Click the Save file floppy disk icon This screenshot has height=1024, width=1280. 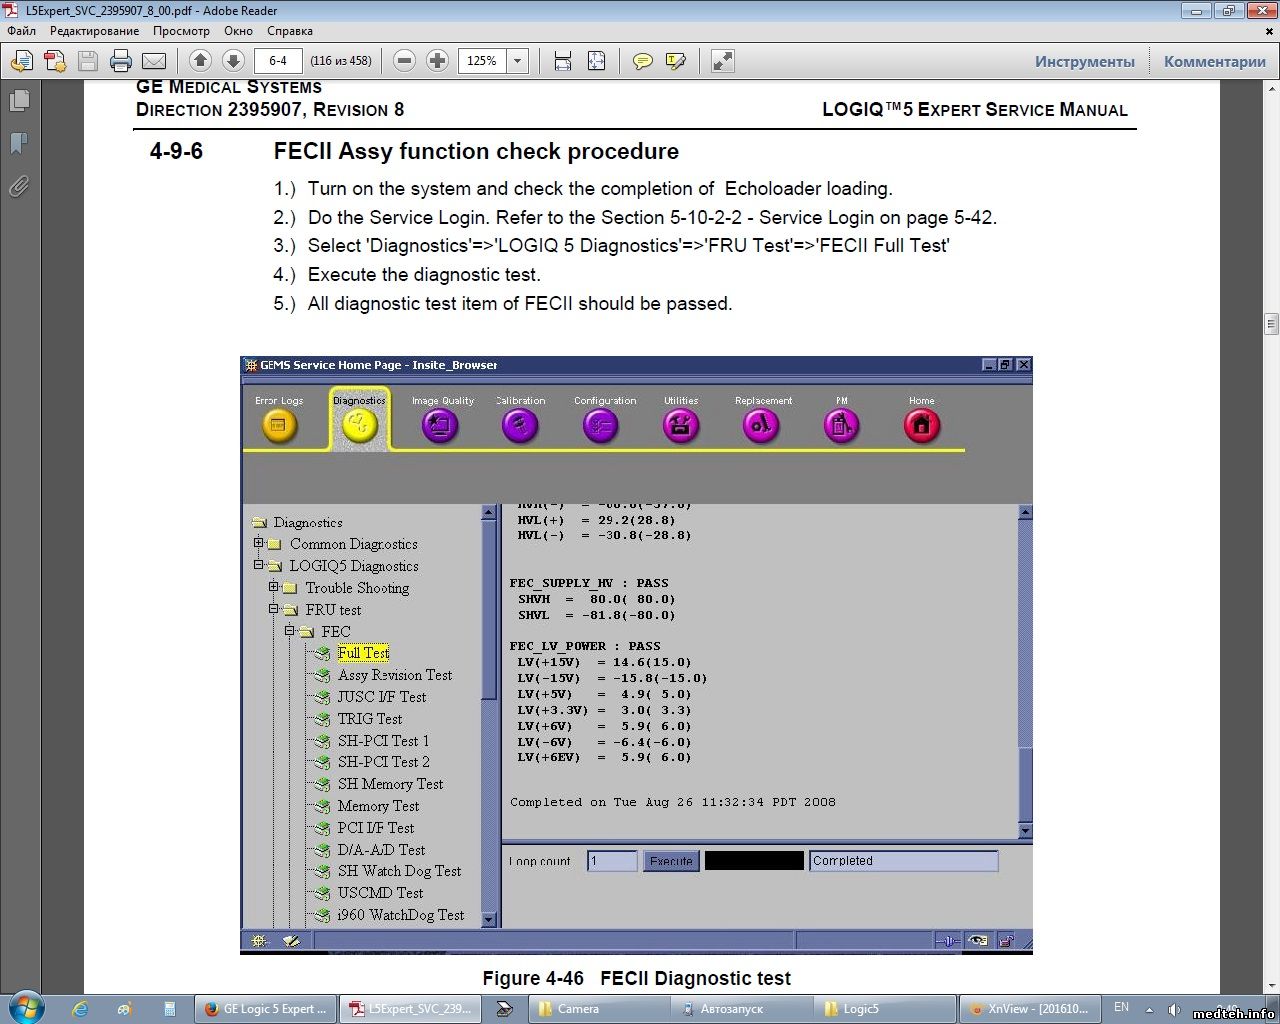[x=88, y=61]
